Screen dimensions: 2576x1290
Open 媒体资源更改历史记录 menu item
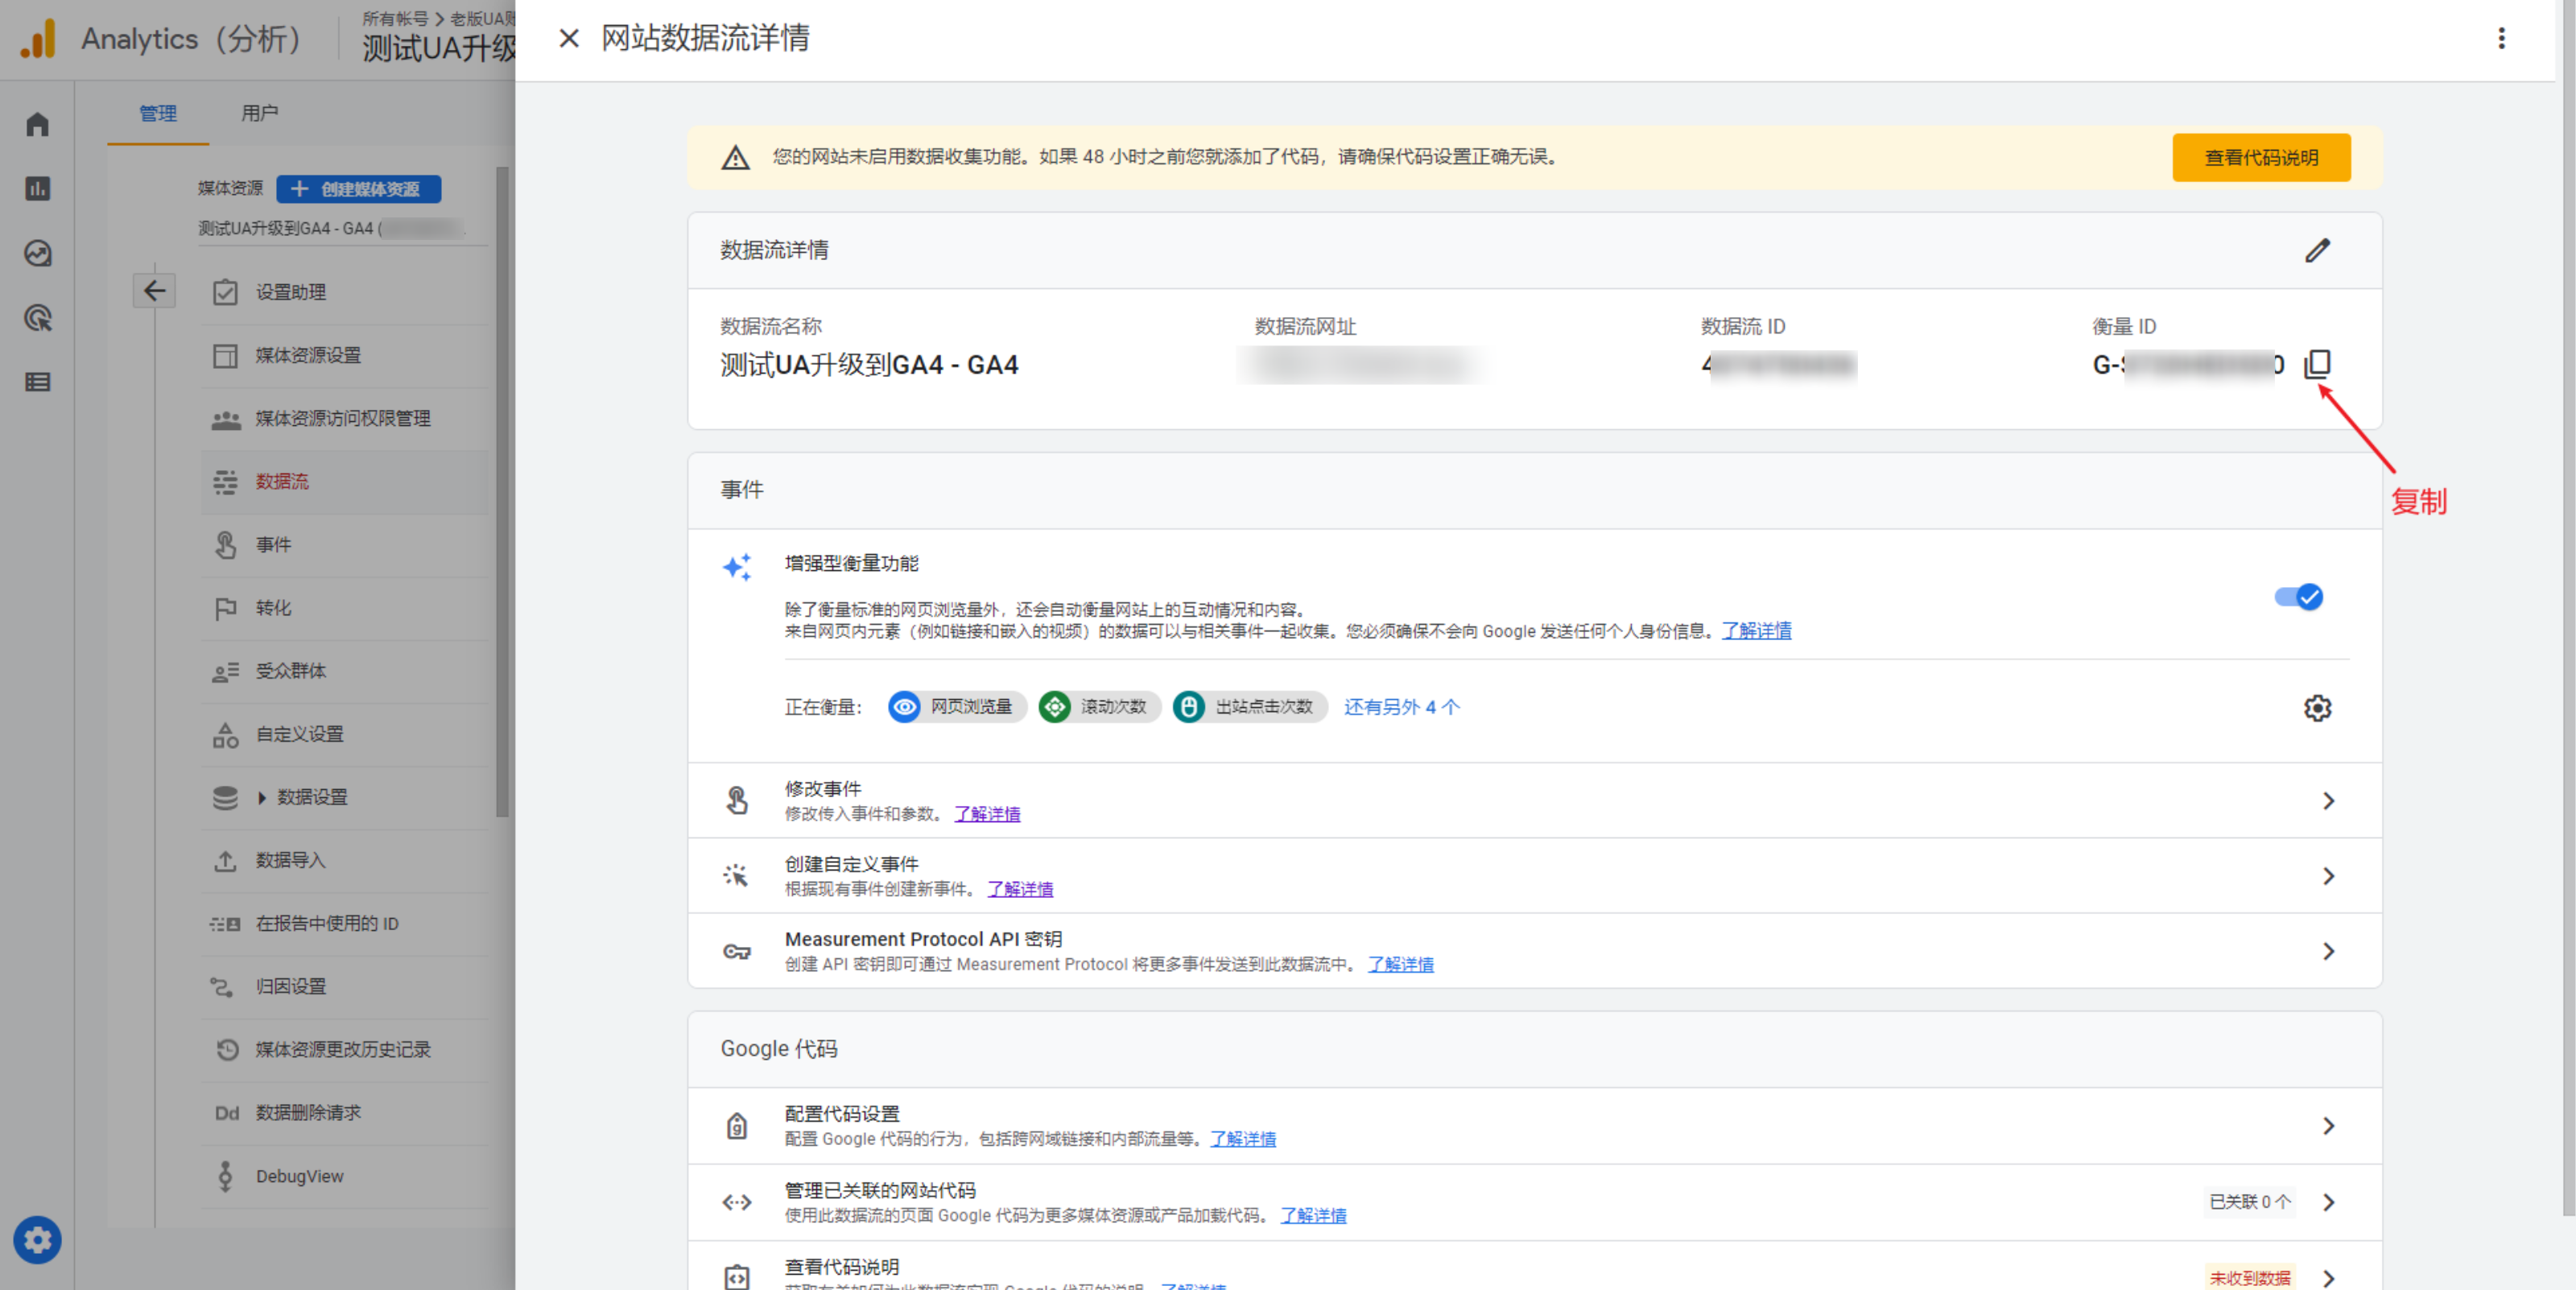click(344, 1049)
